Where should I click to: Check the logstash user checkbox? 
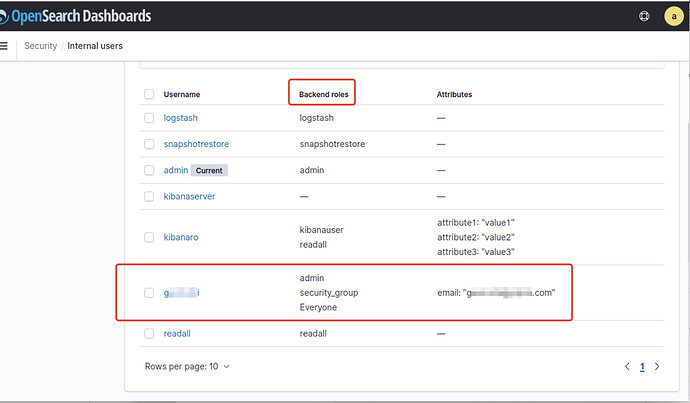coord(149,118)
